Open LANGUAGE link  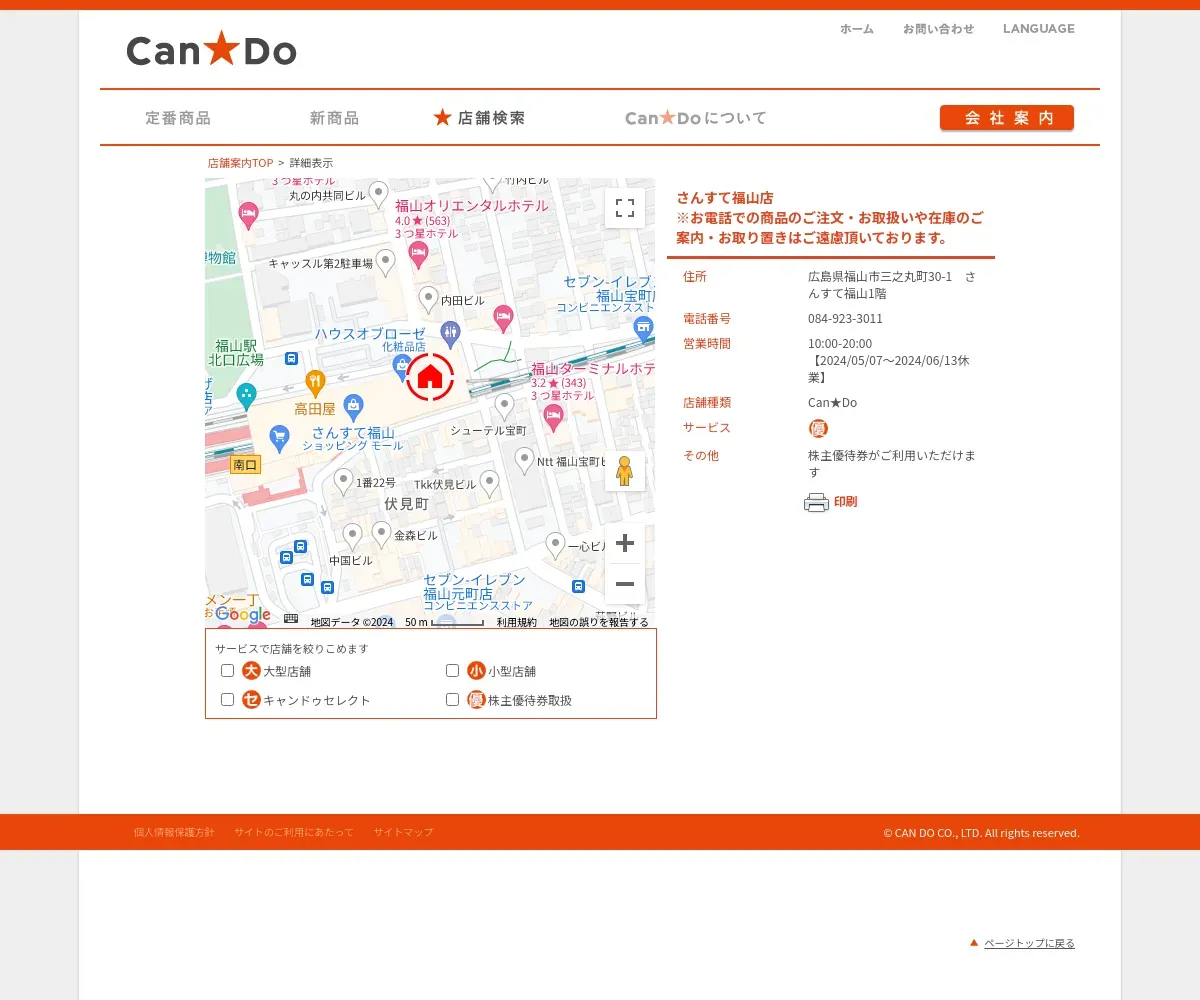coord(1039,29)
